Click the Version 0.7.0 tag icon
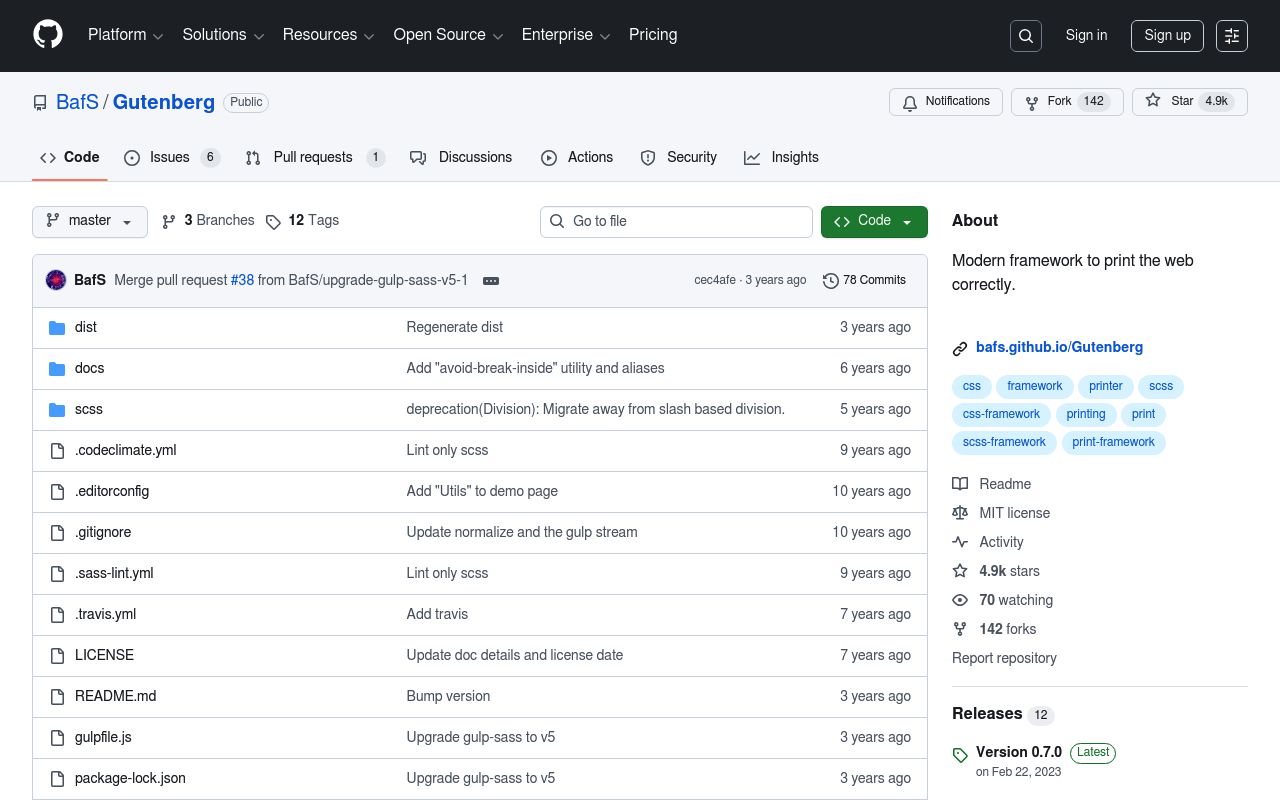The width and height of the screenshot is (1280, 800). pos(960,755)
